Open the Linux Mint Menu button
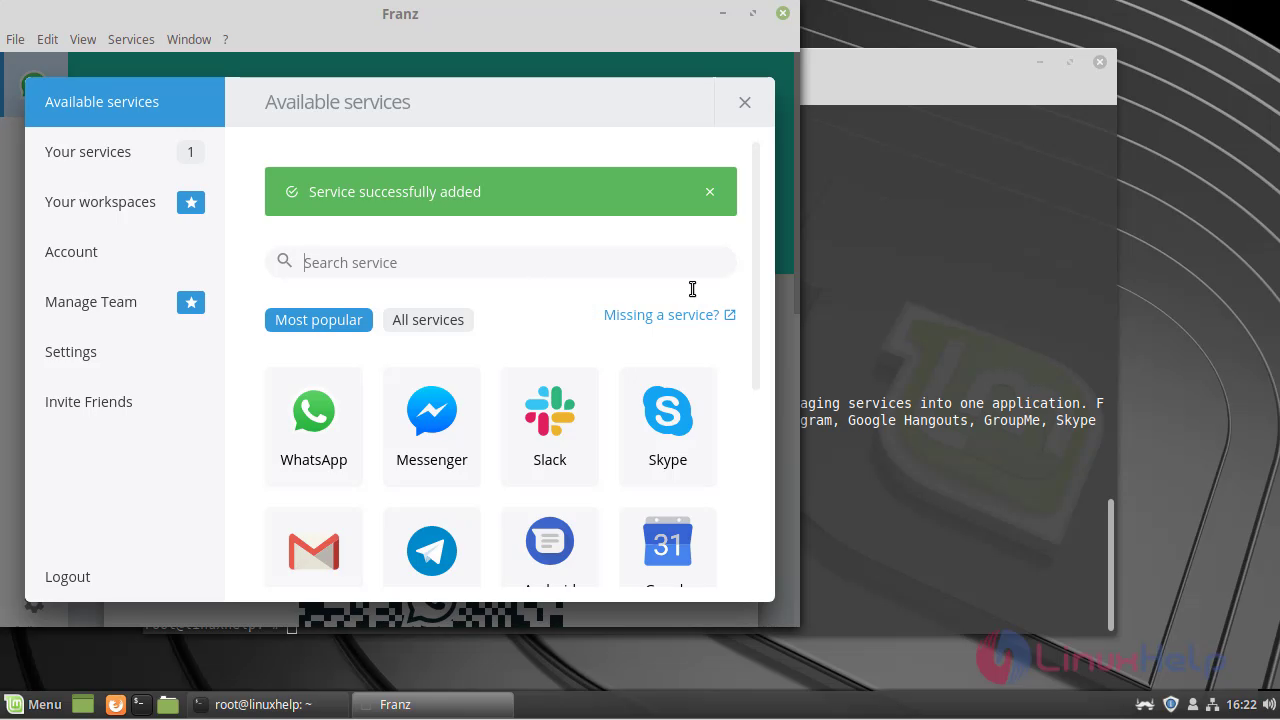The height and width of the screenshot is (720, 1280). [x=33, y=704]
